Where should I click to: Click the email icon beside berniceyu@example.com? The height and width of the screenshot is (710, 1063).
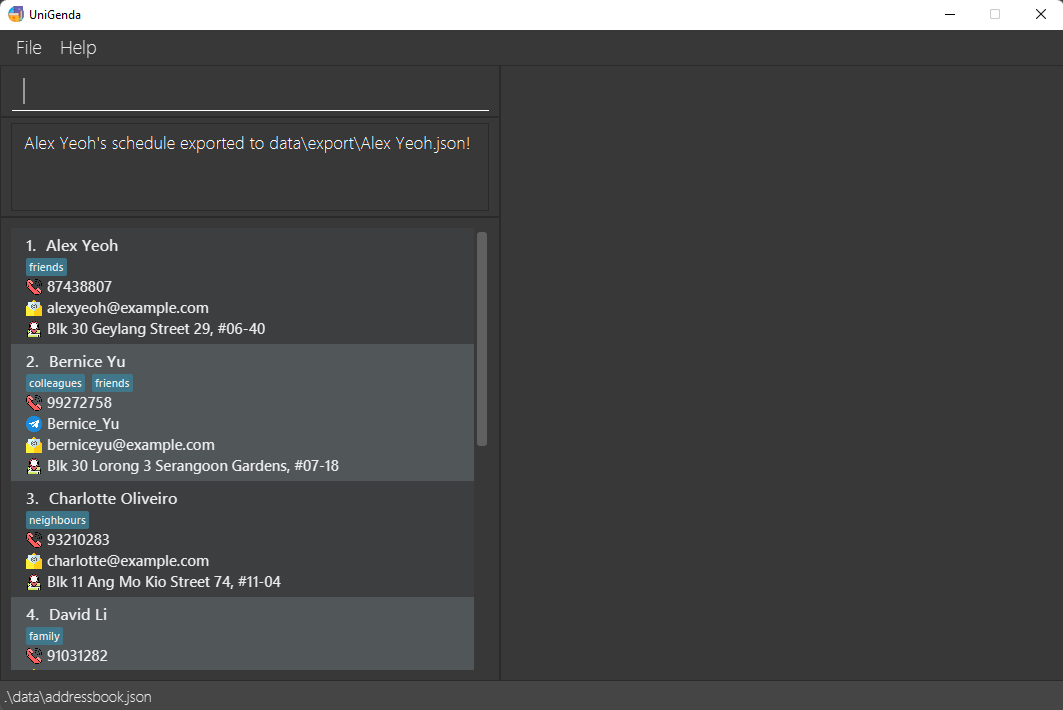tap(34, 445)
